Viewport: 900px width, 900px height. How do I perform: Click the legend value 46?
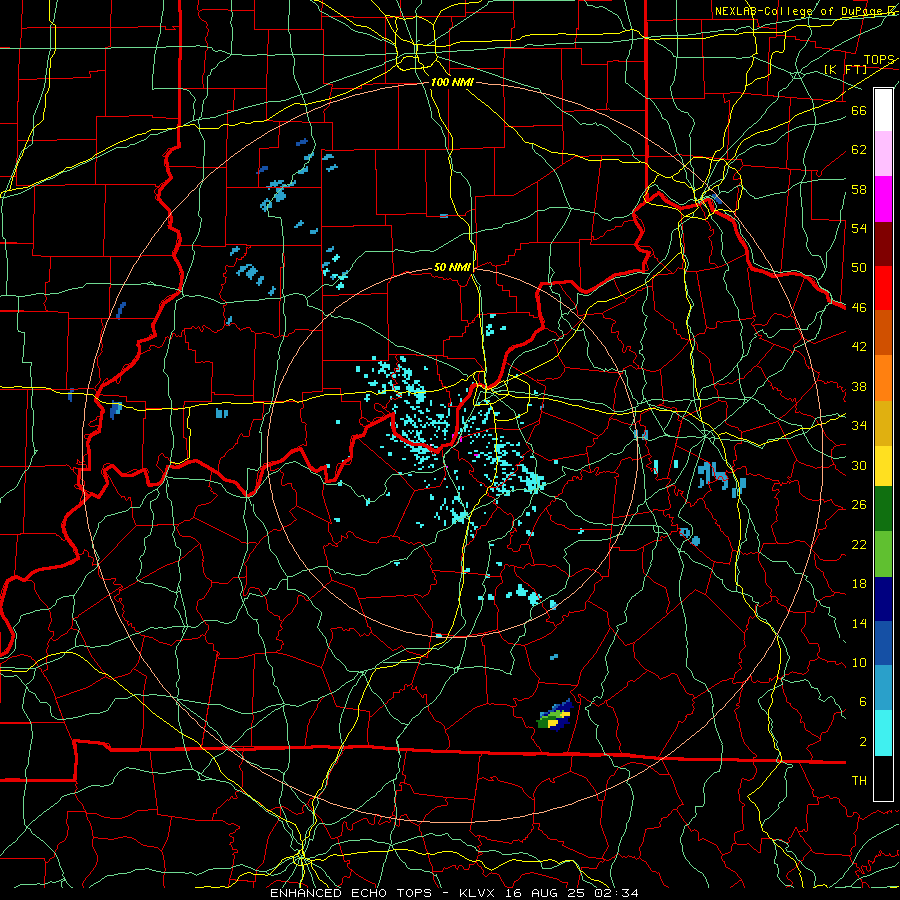tap(859, 308)
